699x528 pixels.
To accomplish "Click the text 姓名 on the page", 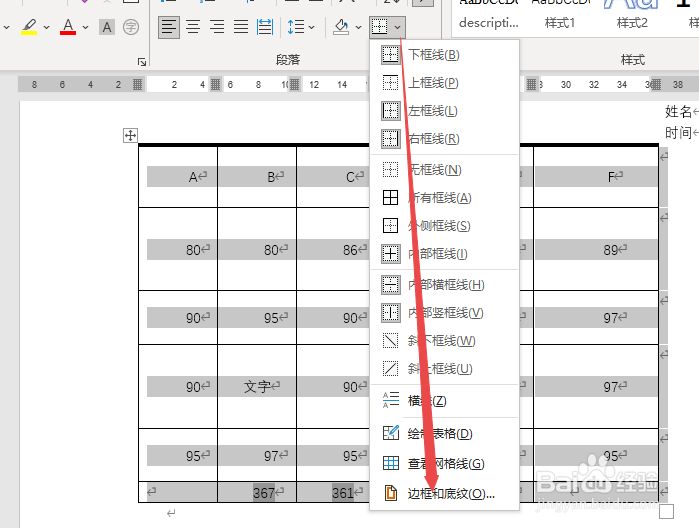I will coord(678,111).
